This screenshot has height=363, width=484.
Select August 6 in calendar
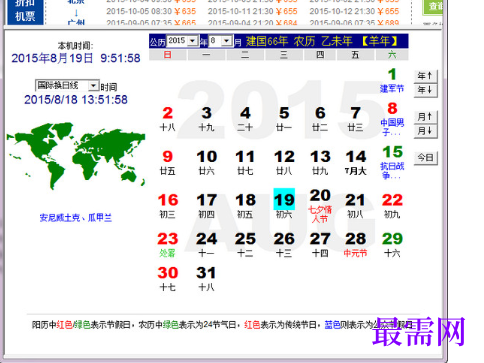pos(320,118)
